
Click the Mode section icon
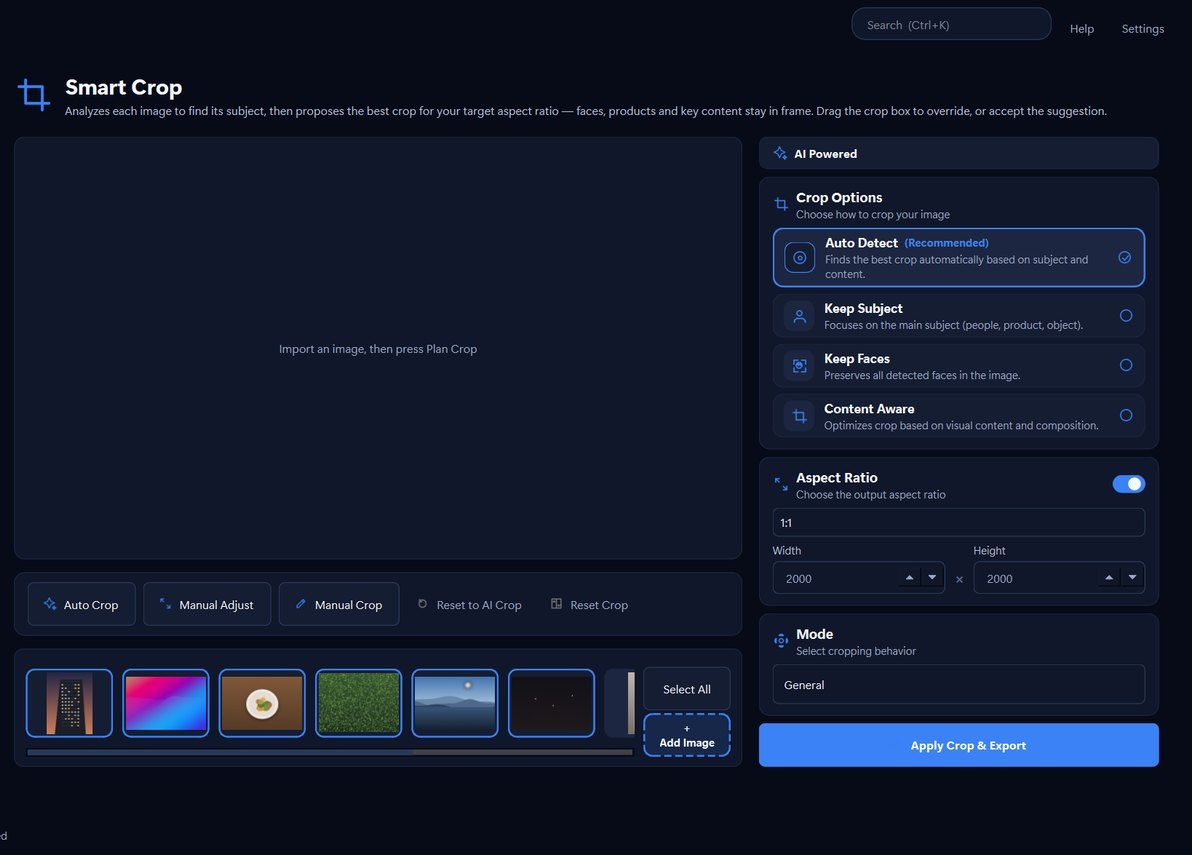tap(781, 641)
